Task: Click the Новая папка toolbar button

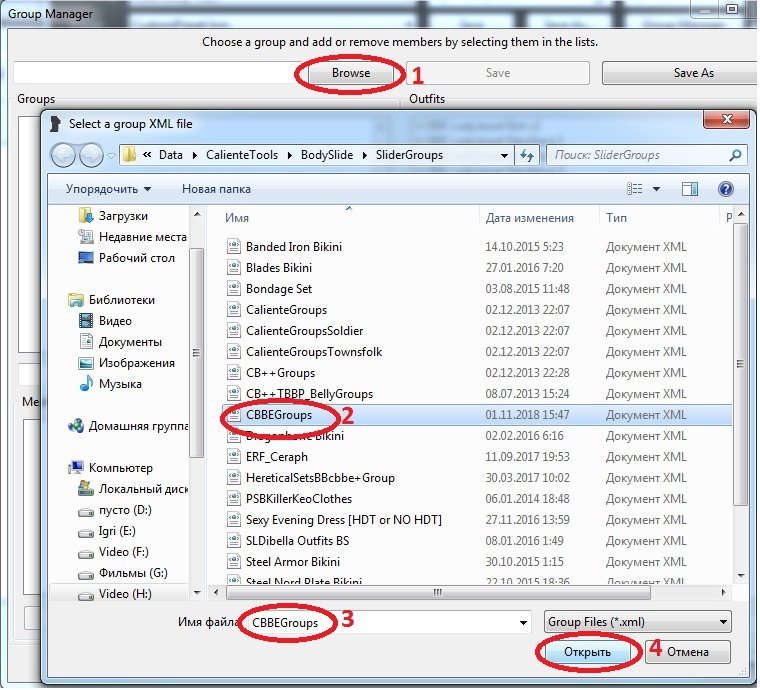Action: [216, 189]
